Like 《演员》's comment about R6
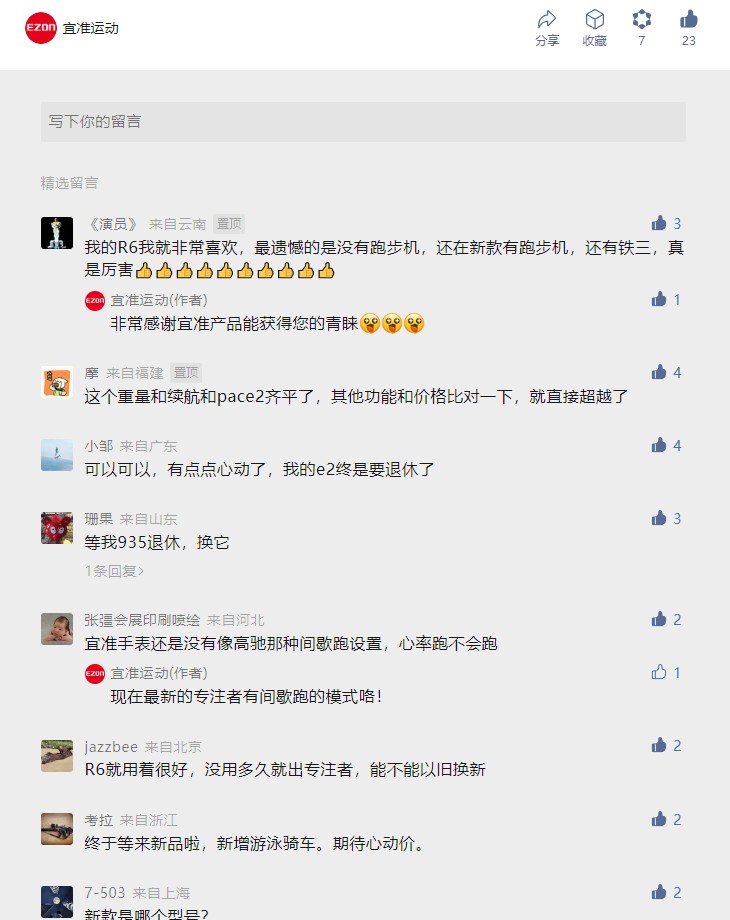Screen dimensions: 730x920 (x=659, y=223)
